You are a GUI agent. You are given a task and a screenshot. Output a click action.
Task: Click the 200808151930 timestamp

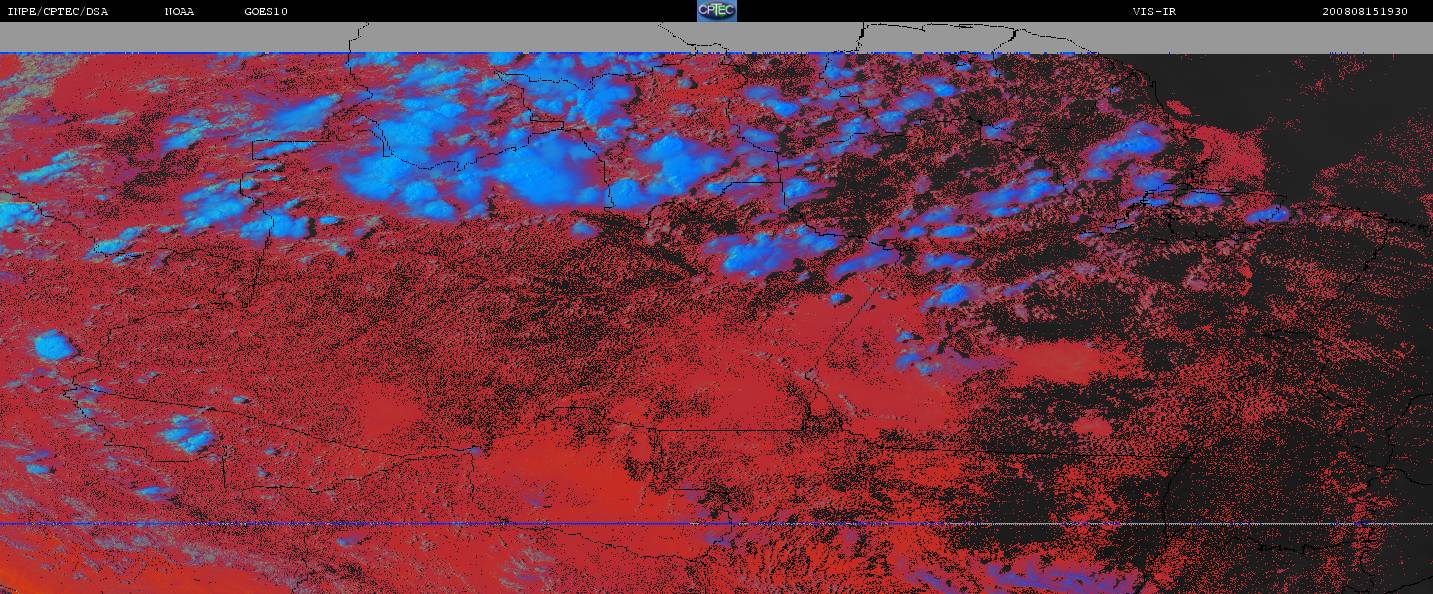point(1365,12)
